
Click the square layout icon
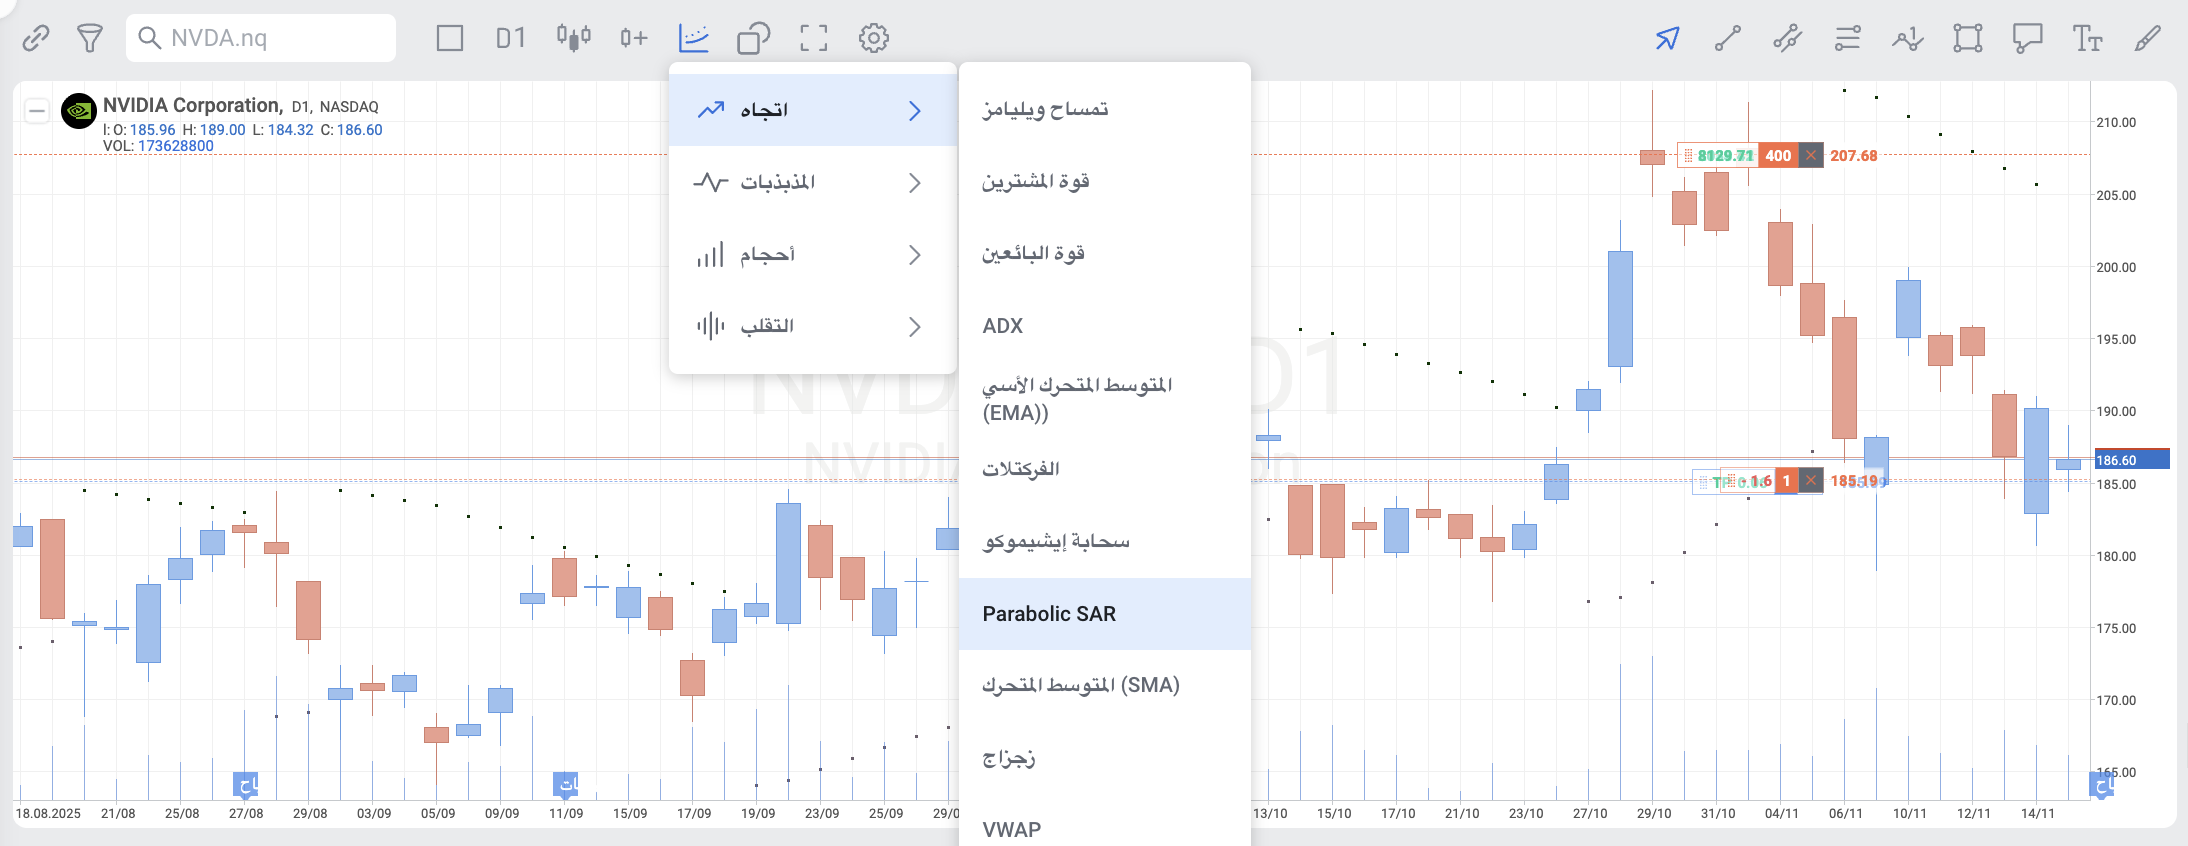click(450, 38)
